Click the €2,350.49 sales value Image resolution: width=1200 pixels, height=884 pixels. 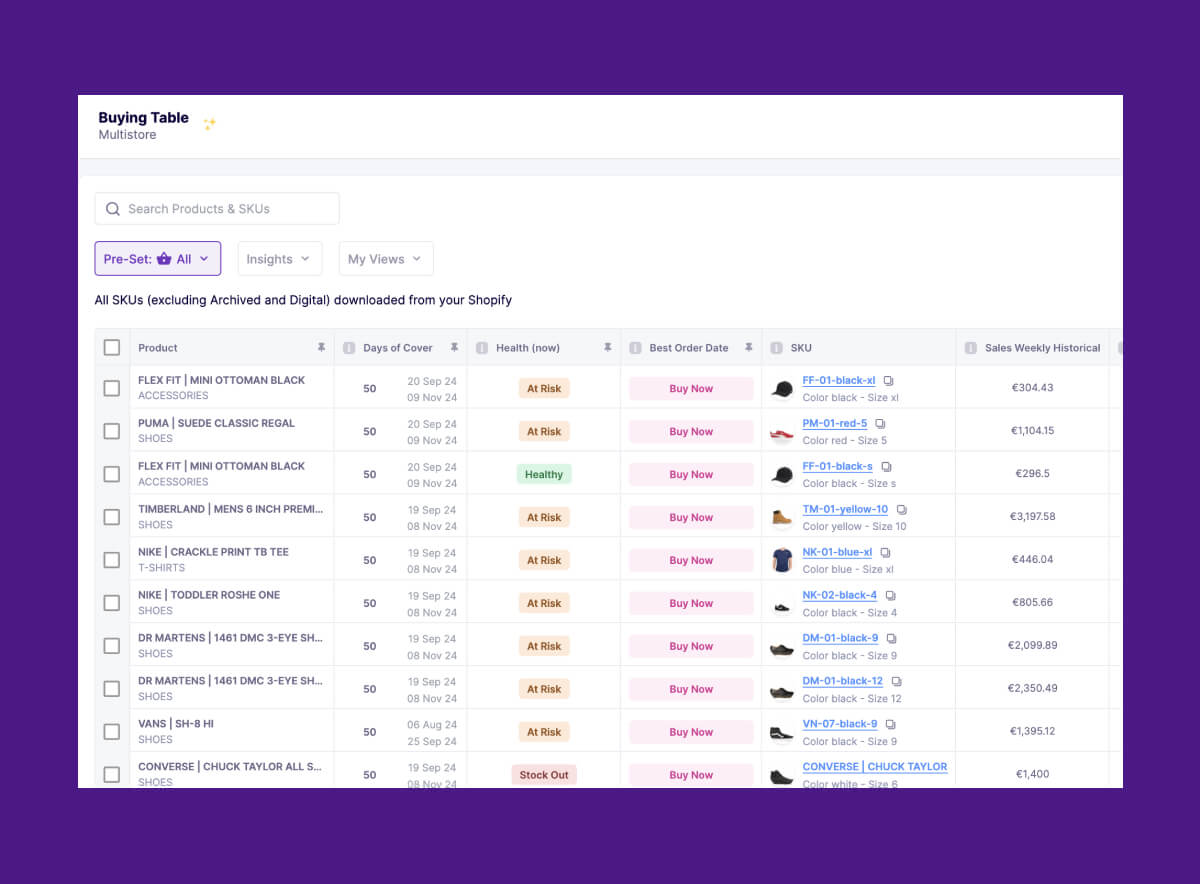pyautogui.click(x=1033, y=689)
